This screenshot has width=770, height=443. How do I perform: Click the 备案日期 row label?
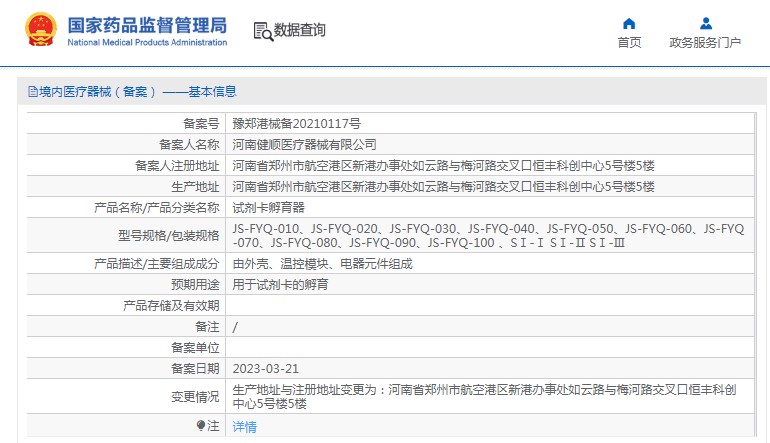[195, 369]
